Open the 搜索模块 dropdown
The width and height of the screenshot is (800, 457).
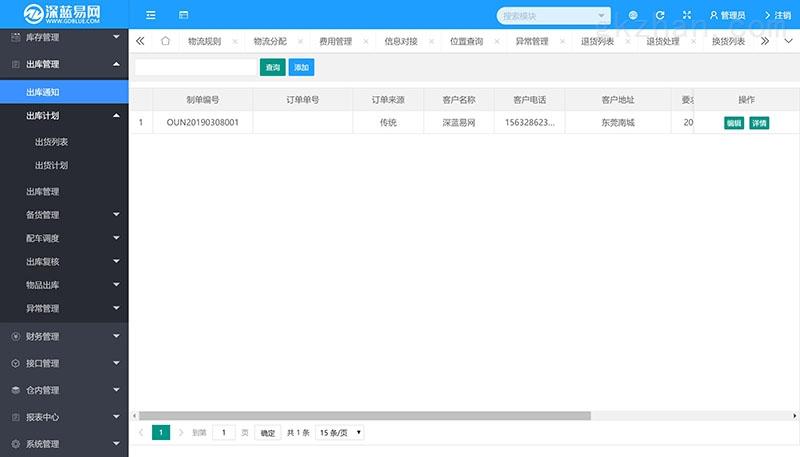click(x=553, y=16)
